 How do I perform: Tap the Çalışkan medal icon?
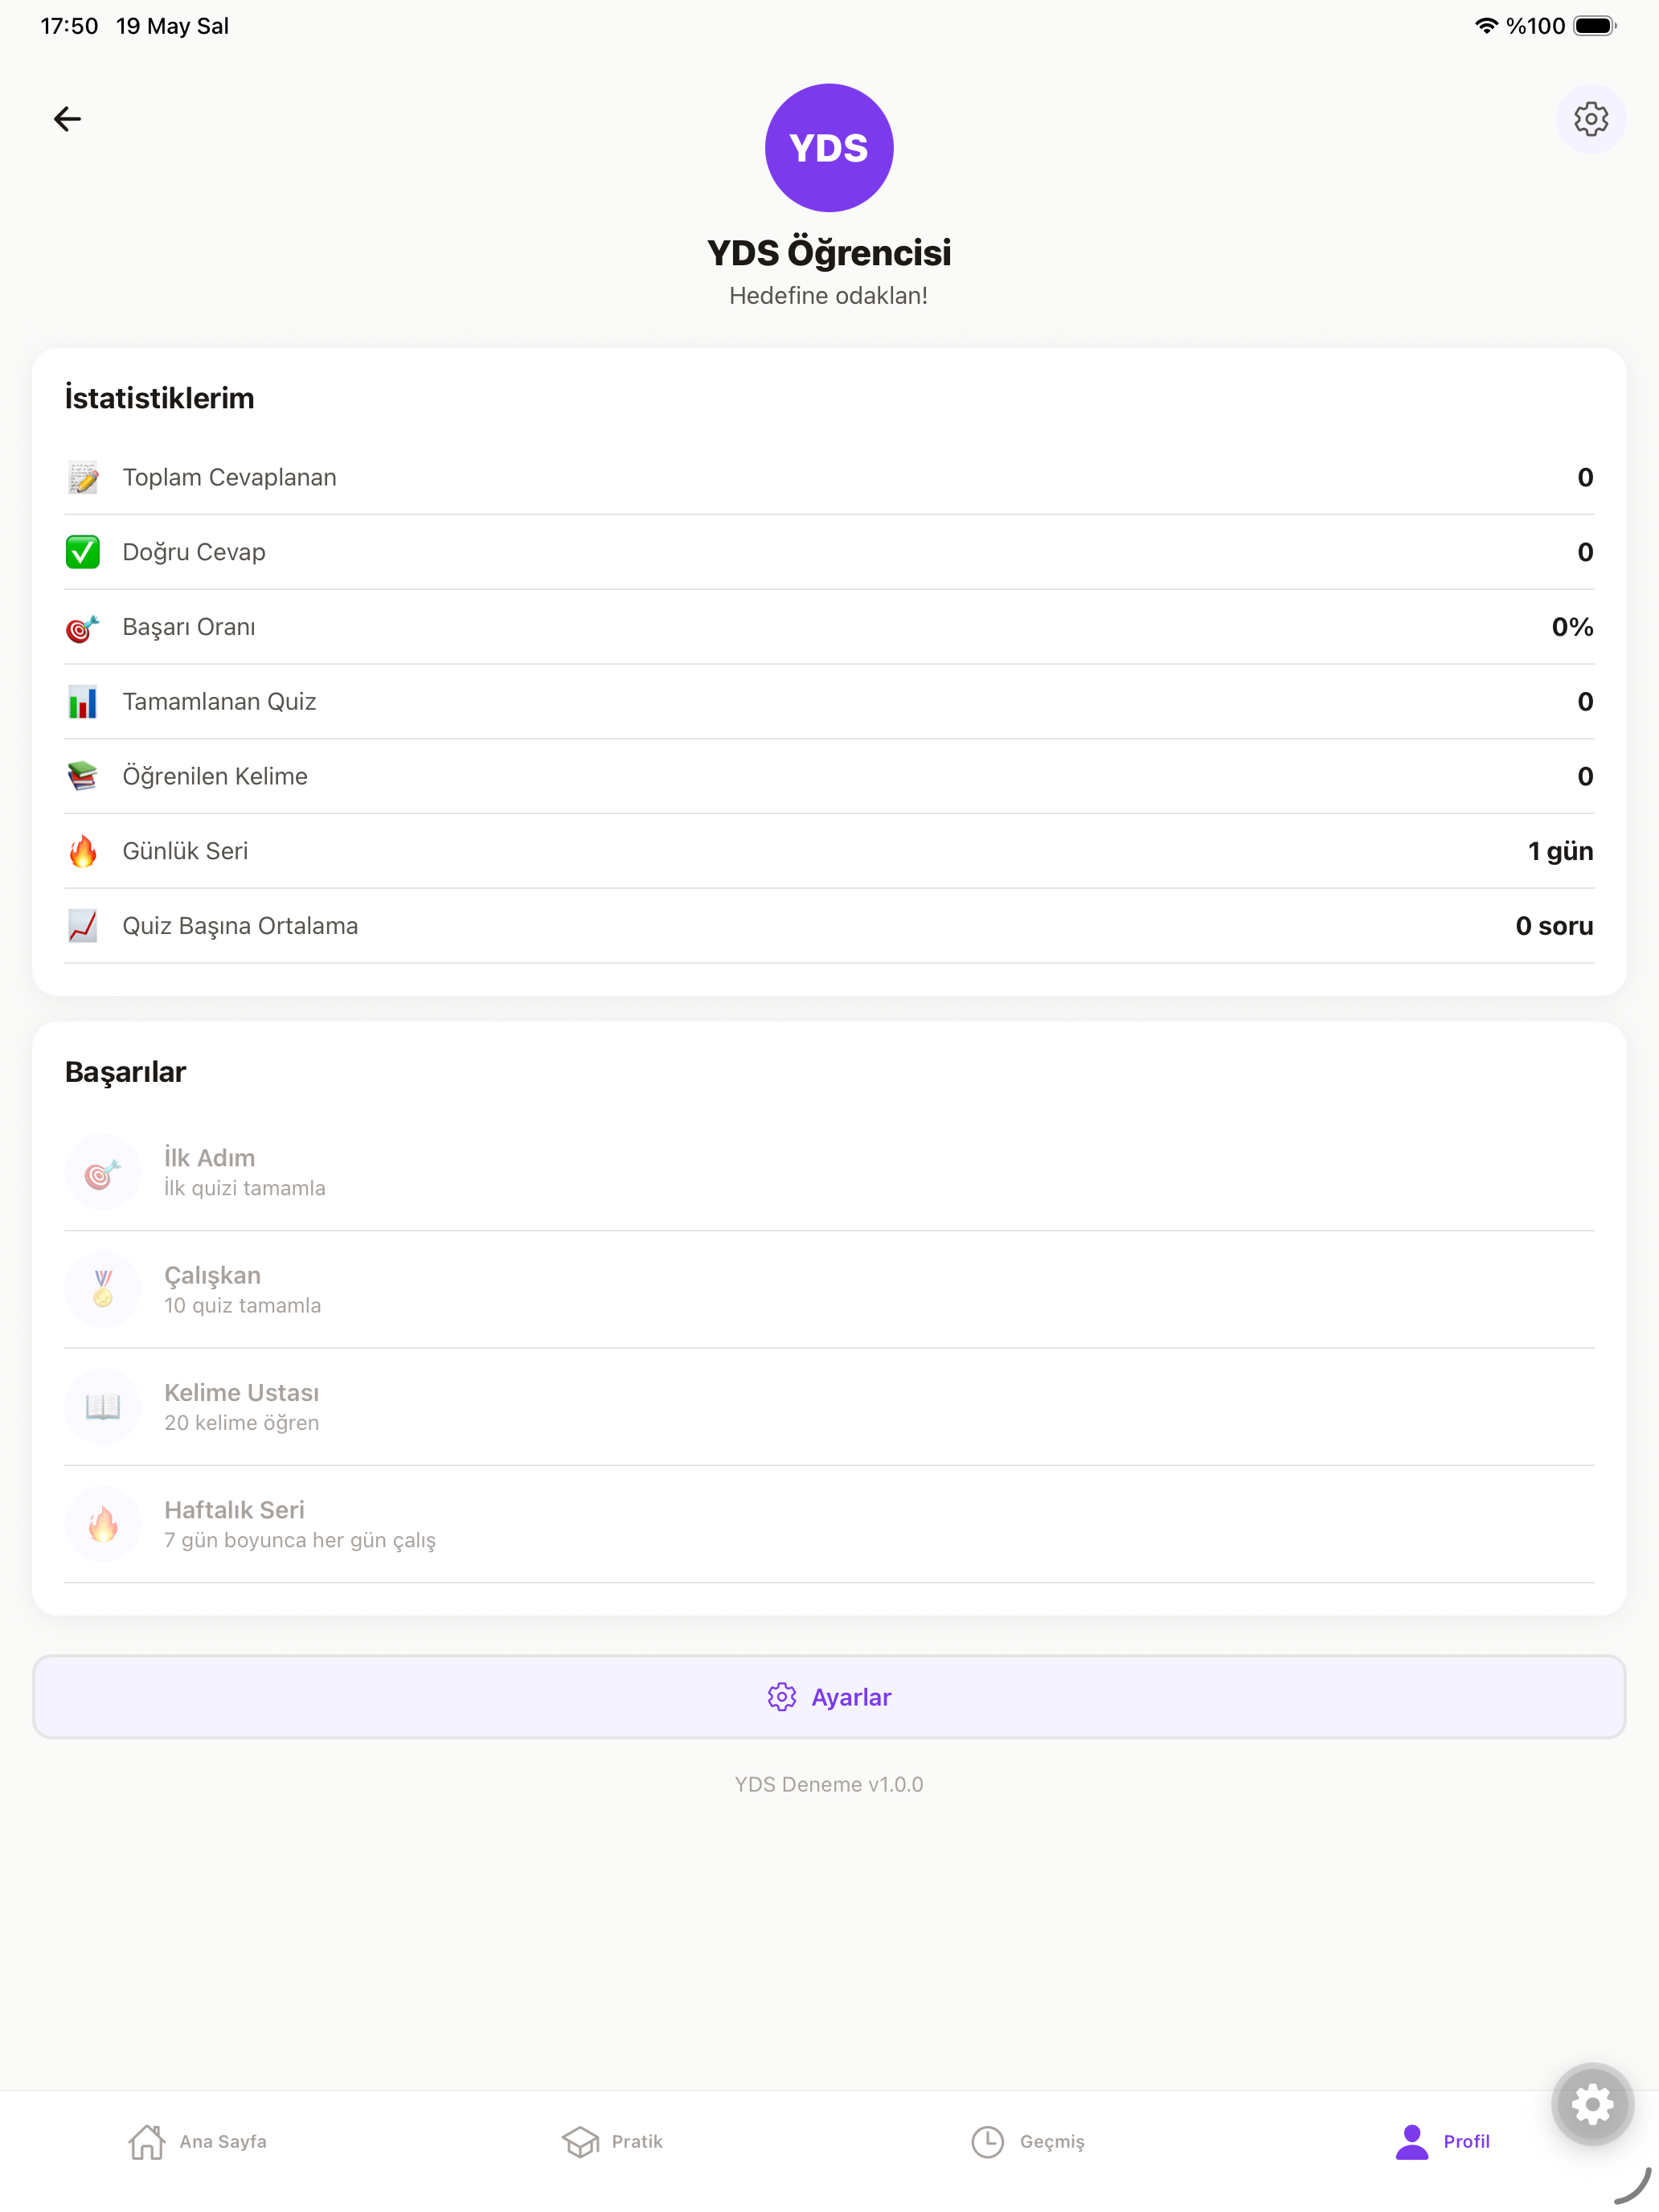pos(103,1289)
